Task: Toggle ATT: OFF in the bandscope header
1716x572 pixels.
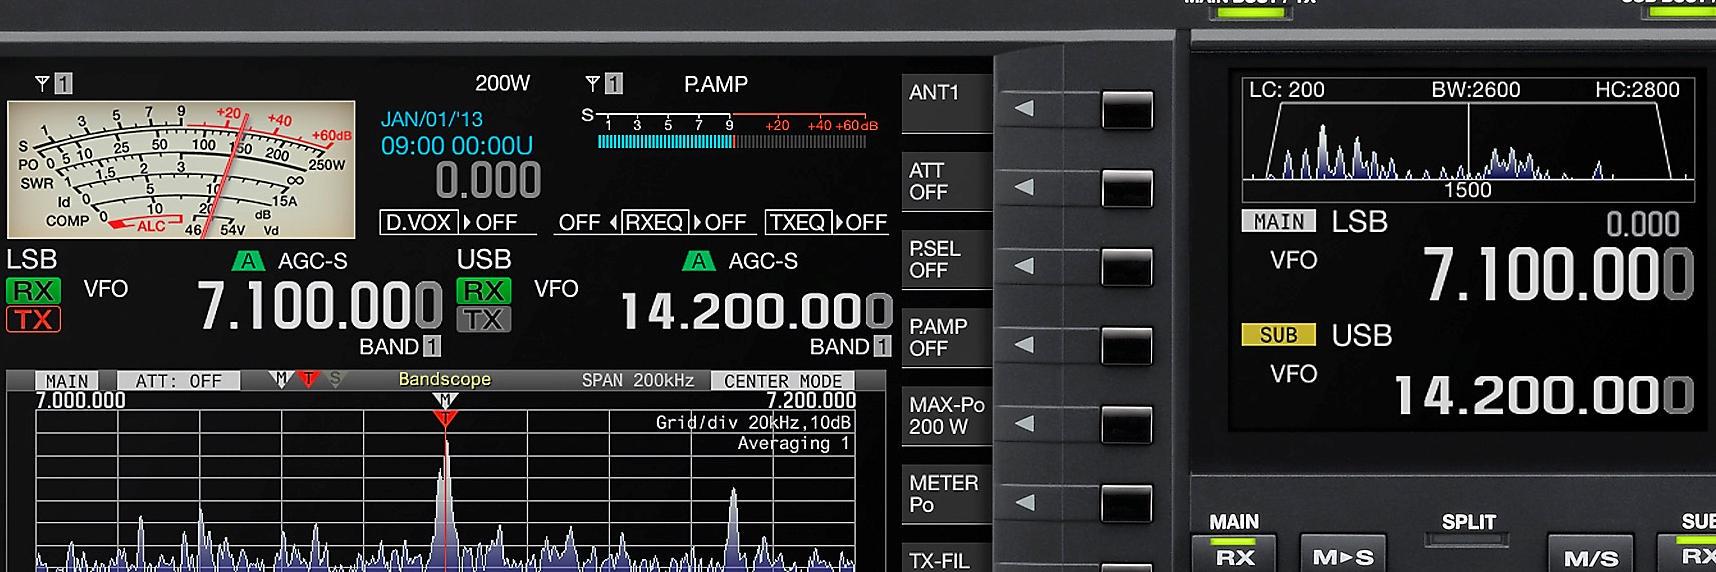Action: (178, 381)
